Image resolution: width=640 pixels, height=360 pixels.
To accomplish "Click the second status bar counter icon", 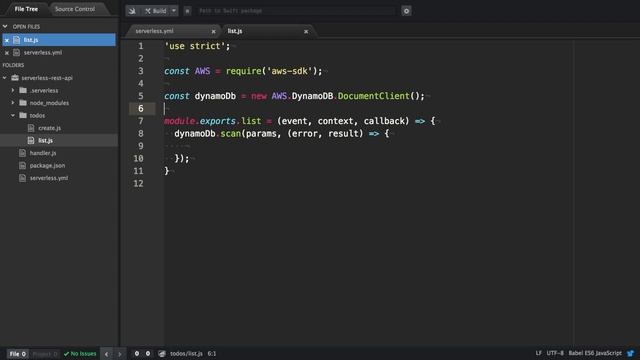I will tap(148, 353).
